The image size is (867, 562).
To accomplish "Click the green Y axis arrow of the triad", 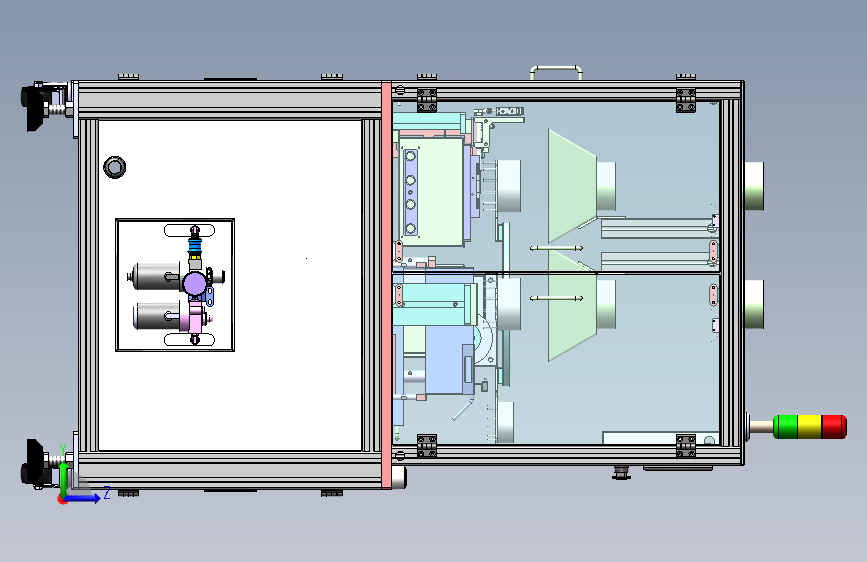I will pyautogui.click(x=64, y=480).
